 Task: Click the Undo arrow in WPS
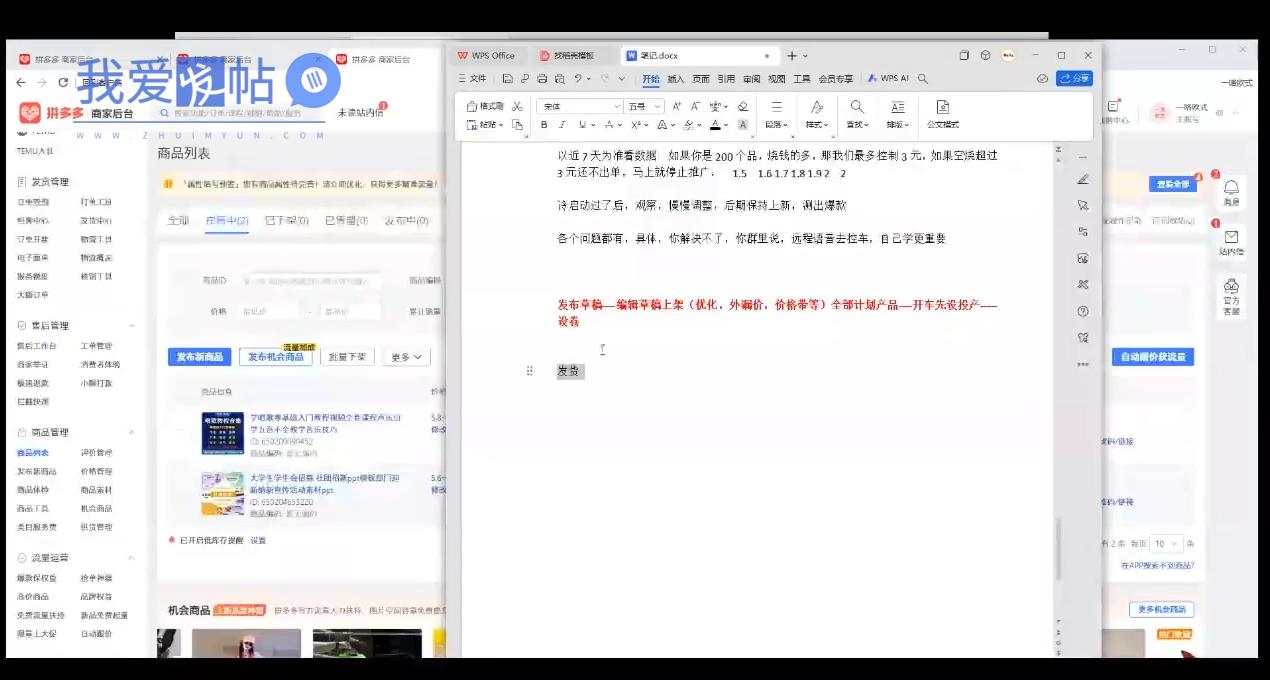pyautogui.click(x=577, y=78)
